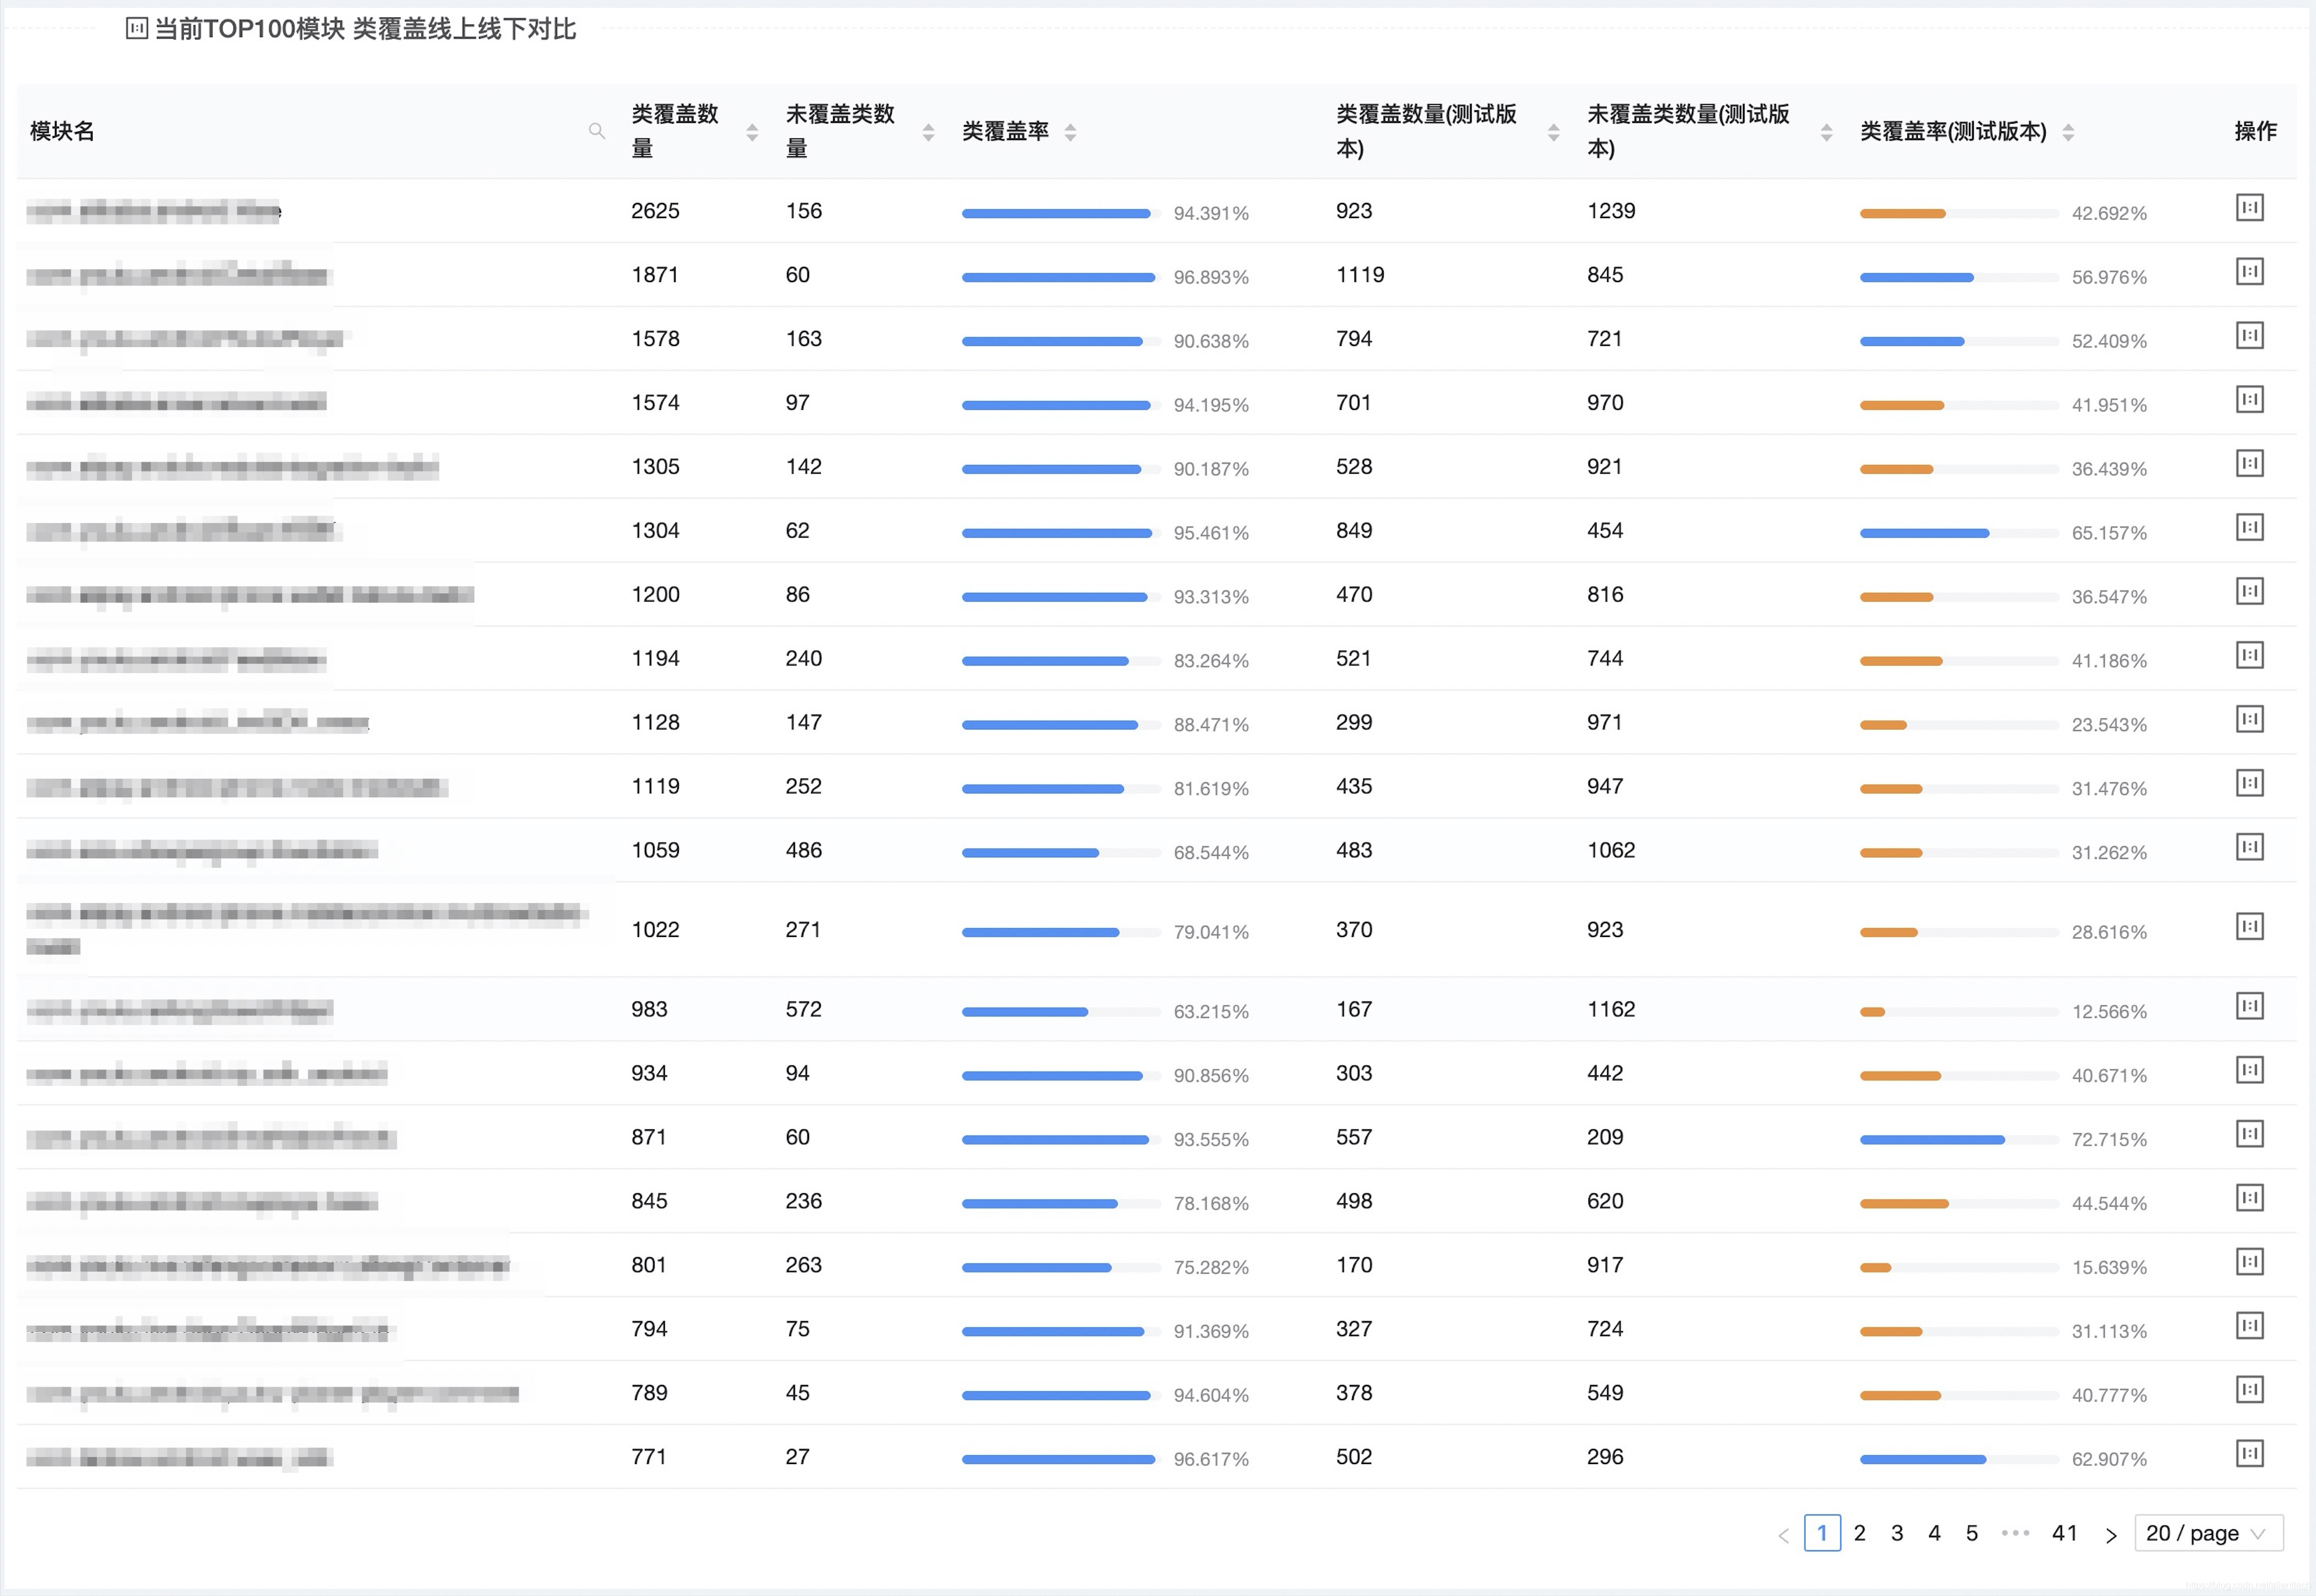Click the panel title icon beside 当前TOP100模块
Screen dimensions: 2316x1596
(x=137, y=29)
